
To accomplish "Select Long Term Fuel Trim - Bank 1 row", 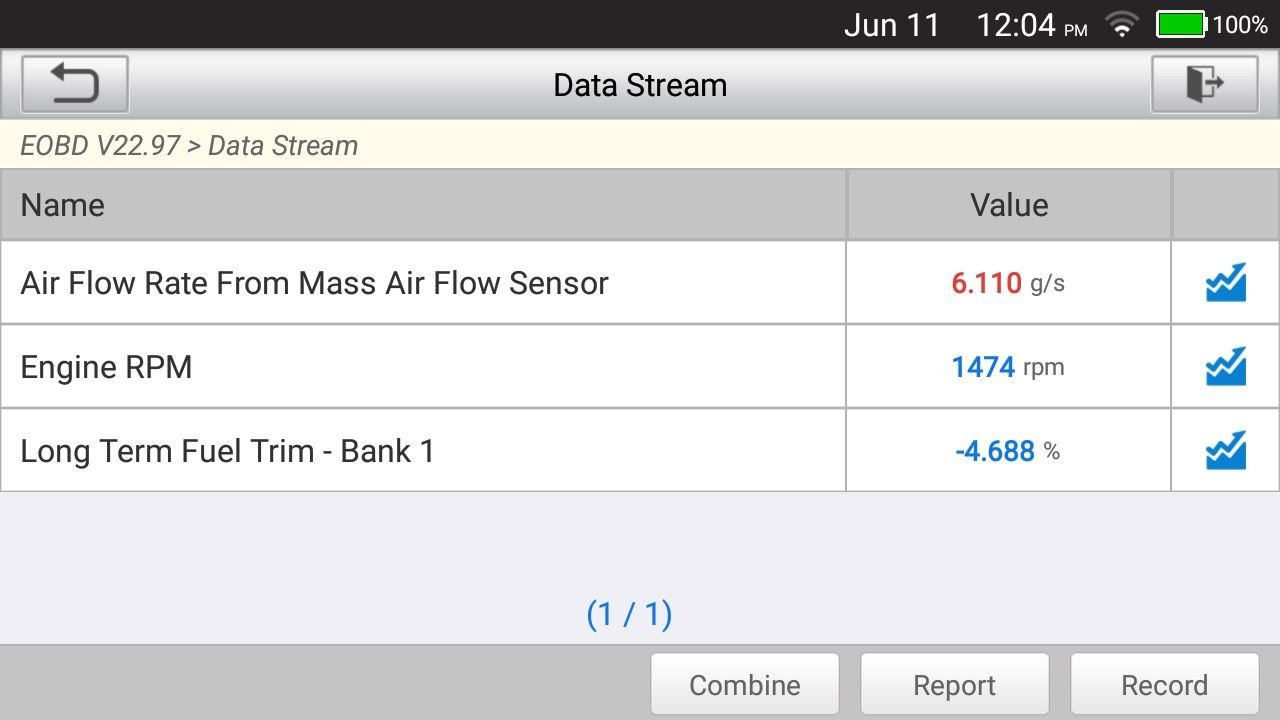I will 227,451.
